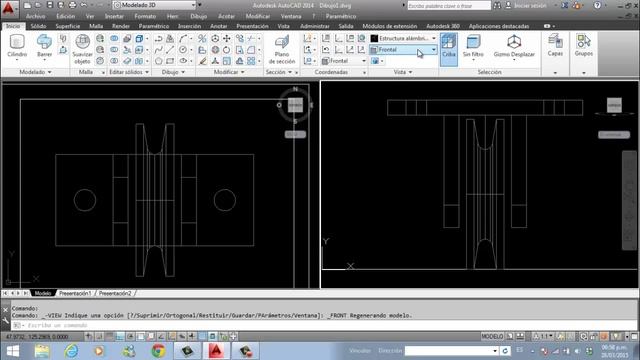Open the Frontal view dropdown in Vista
Viewport: 640px width, 360px height.
click(403, 49)
